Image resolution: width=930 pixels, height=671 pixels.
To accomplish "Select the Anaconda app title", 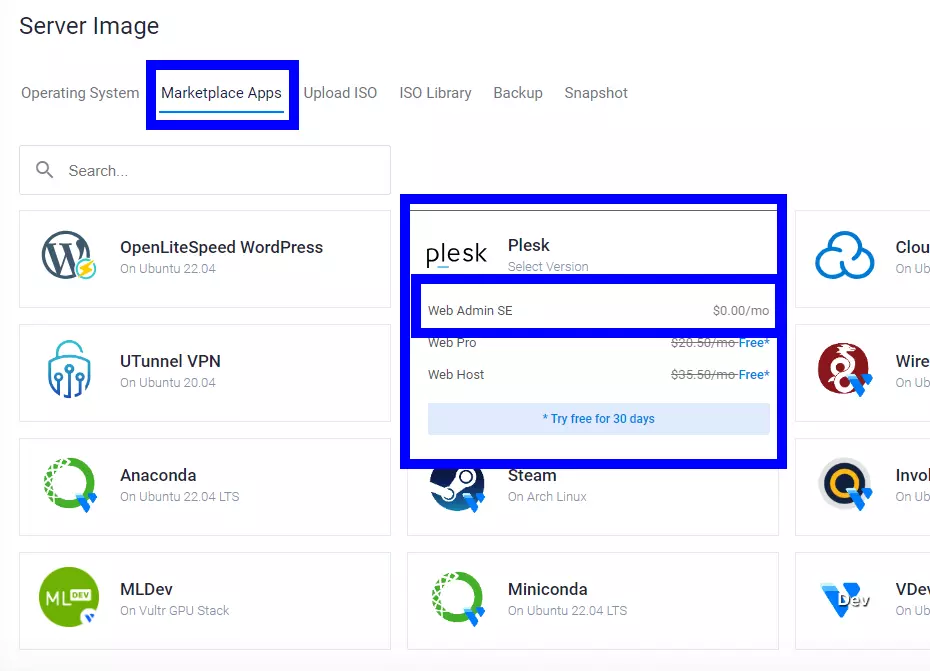I will (x=158, y=475).
